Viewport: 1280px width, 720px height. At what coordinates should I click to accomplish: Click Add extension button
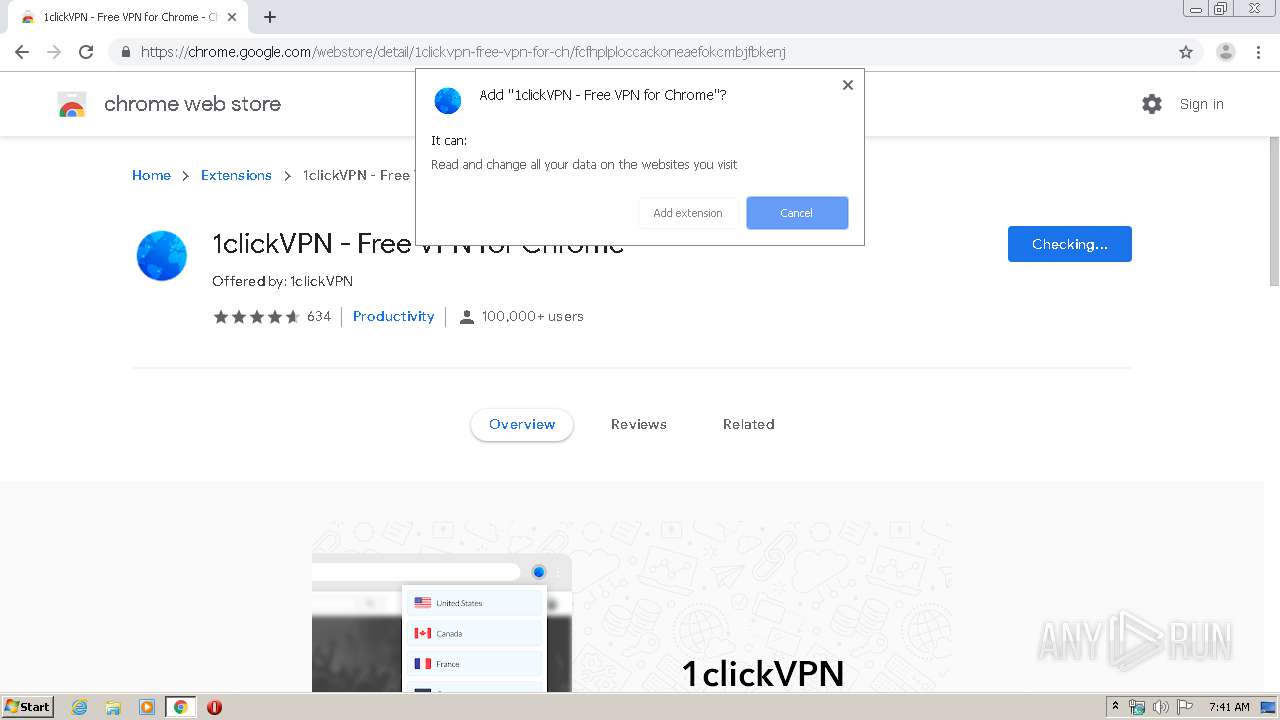688,213
